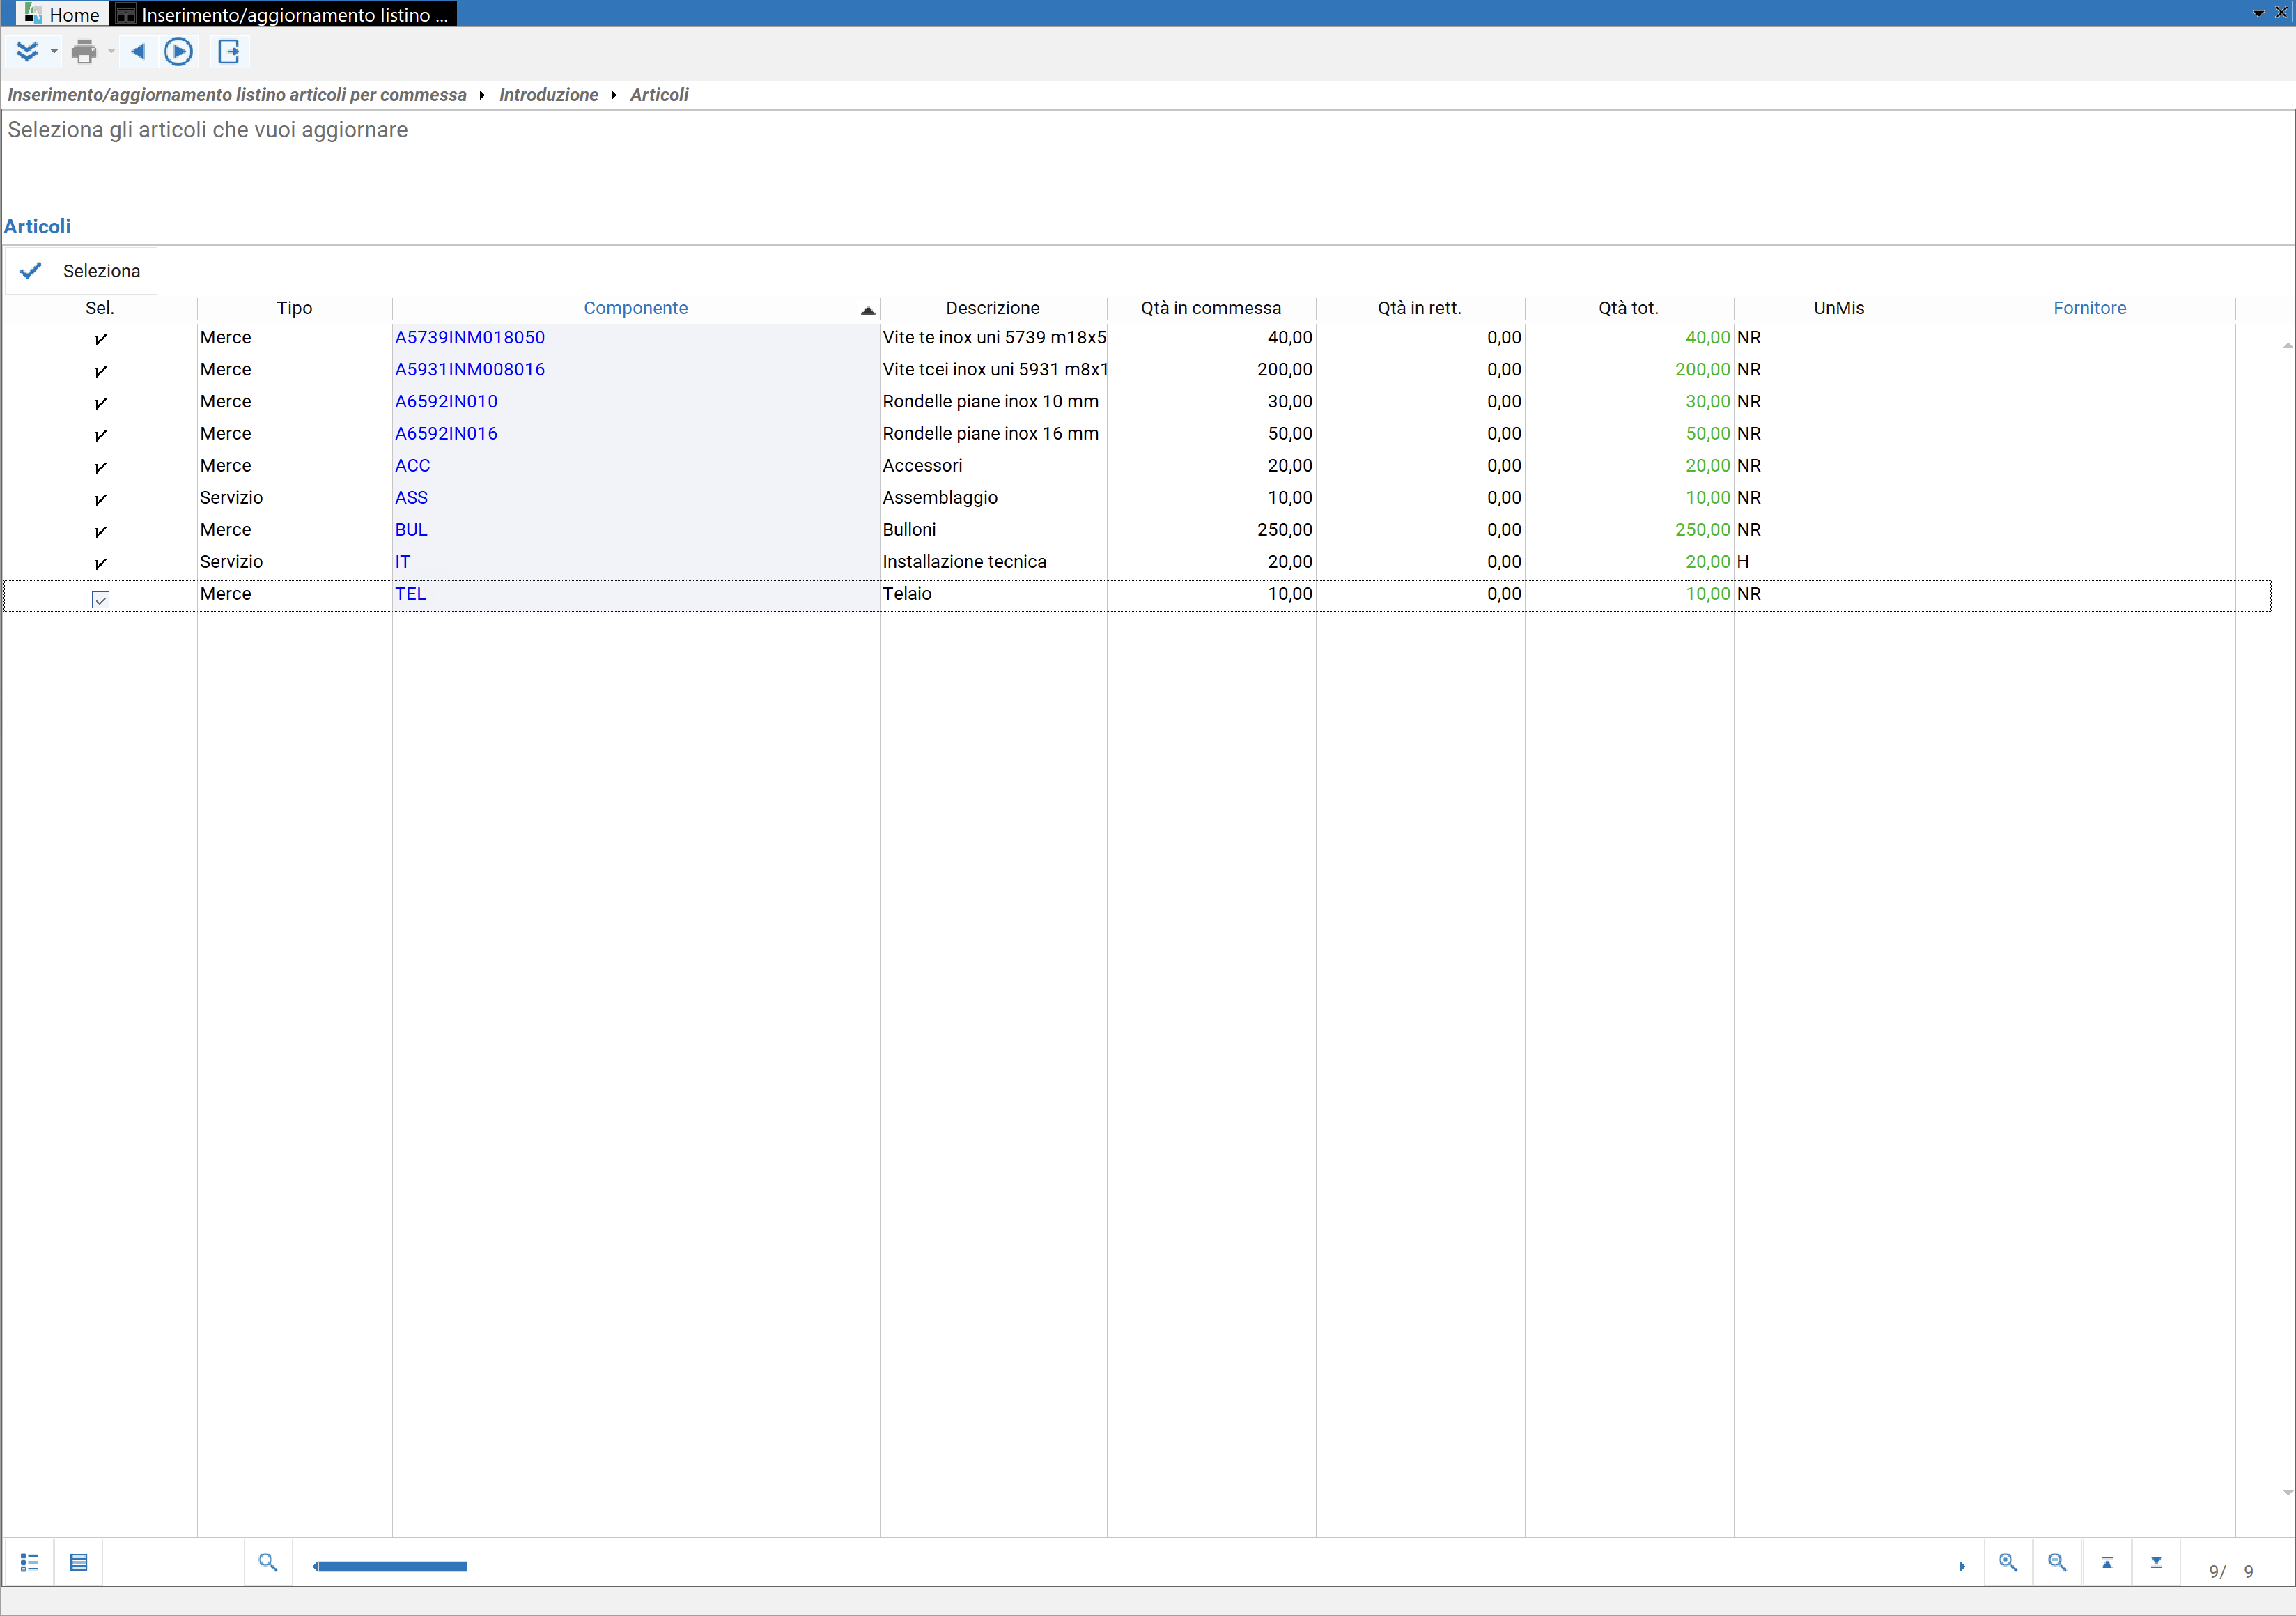
Task: Click the Installazione tecnica description cell
Action: 993,562
